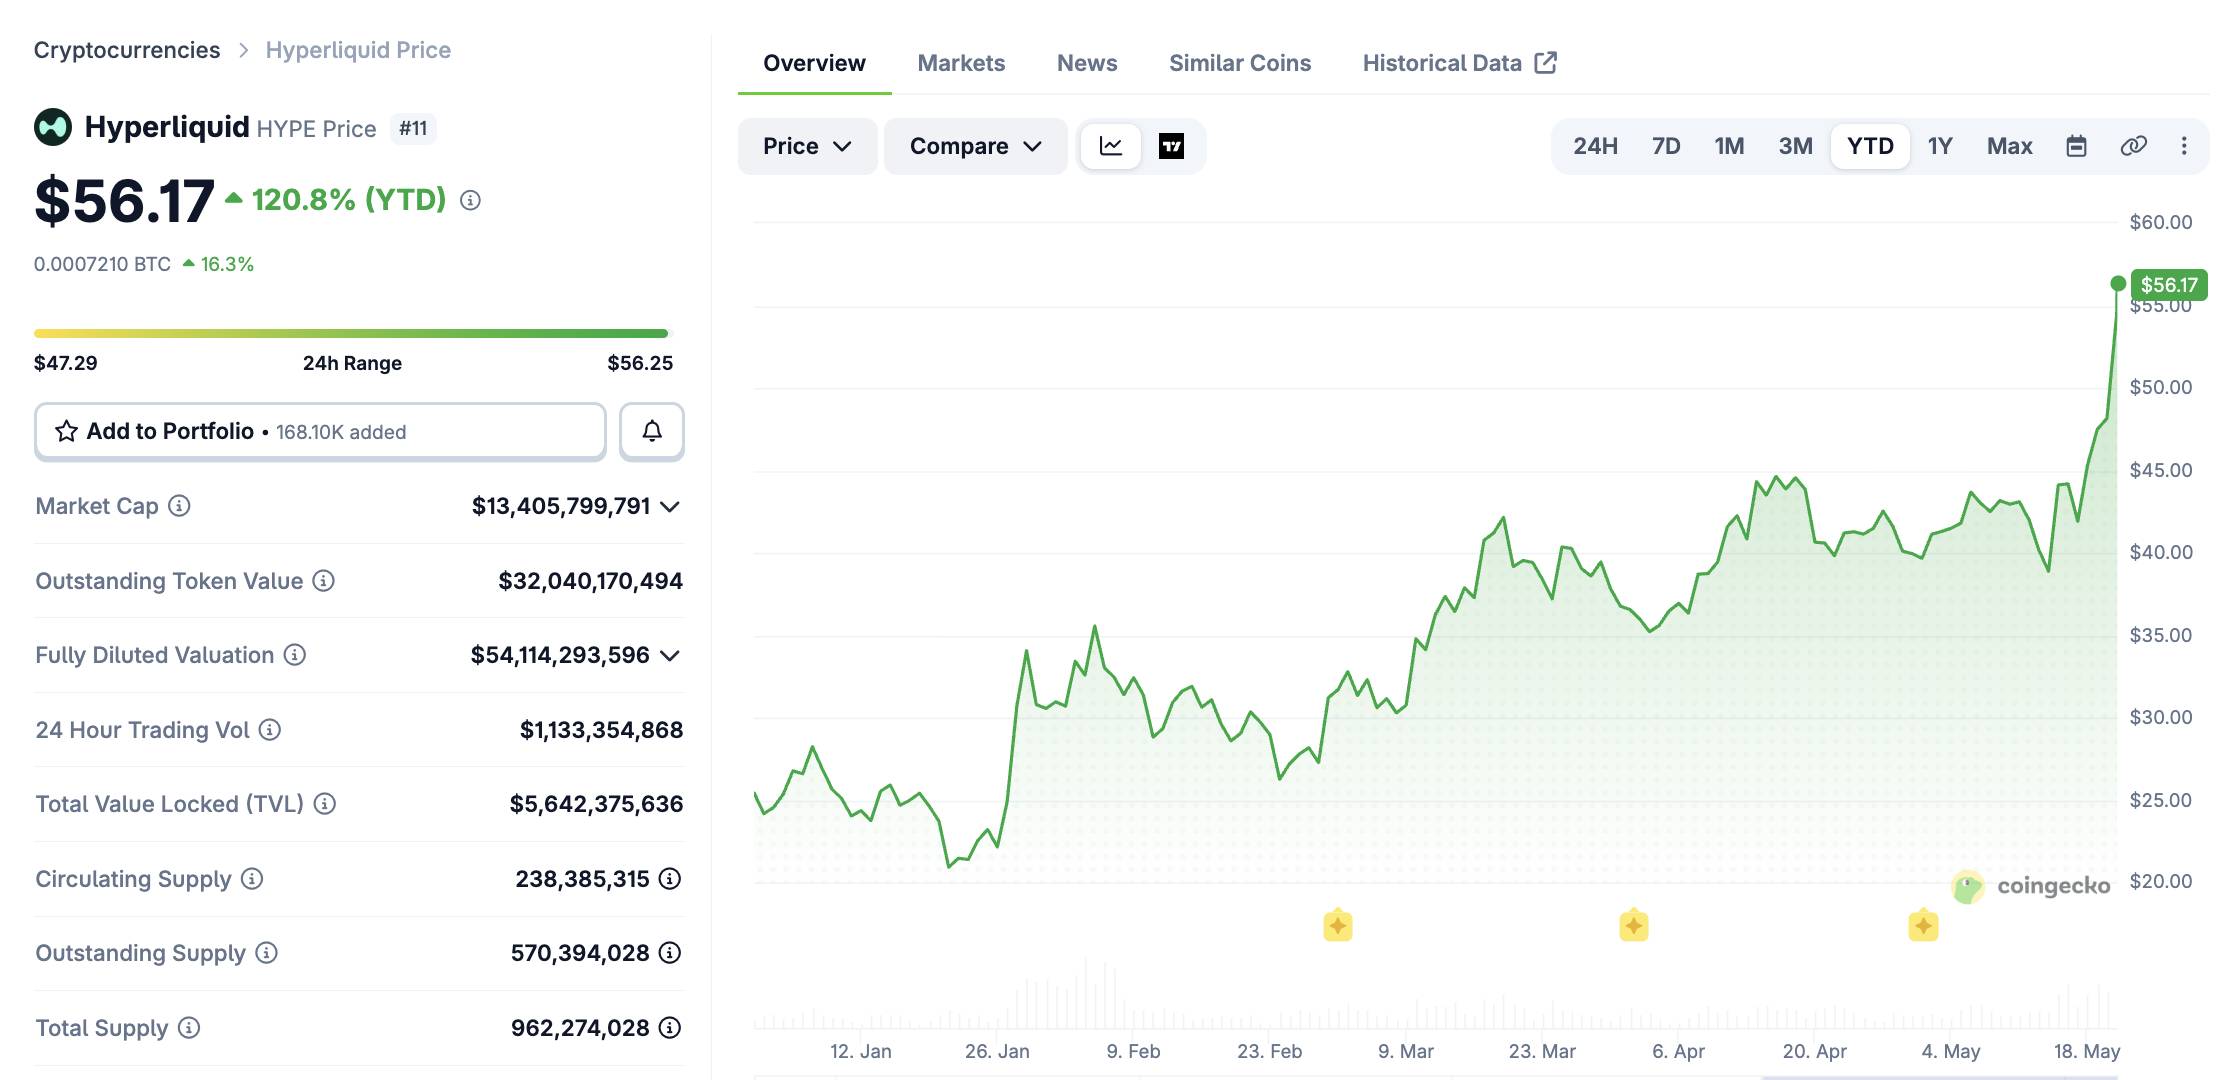
Task: Click the $32,040,170,494 token value
Action: coord(590,581)
